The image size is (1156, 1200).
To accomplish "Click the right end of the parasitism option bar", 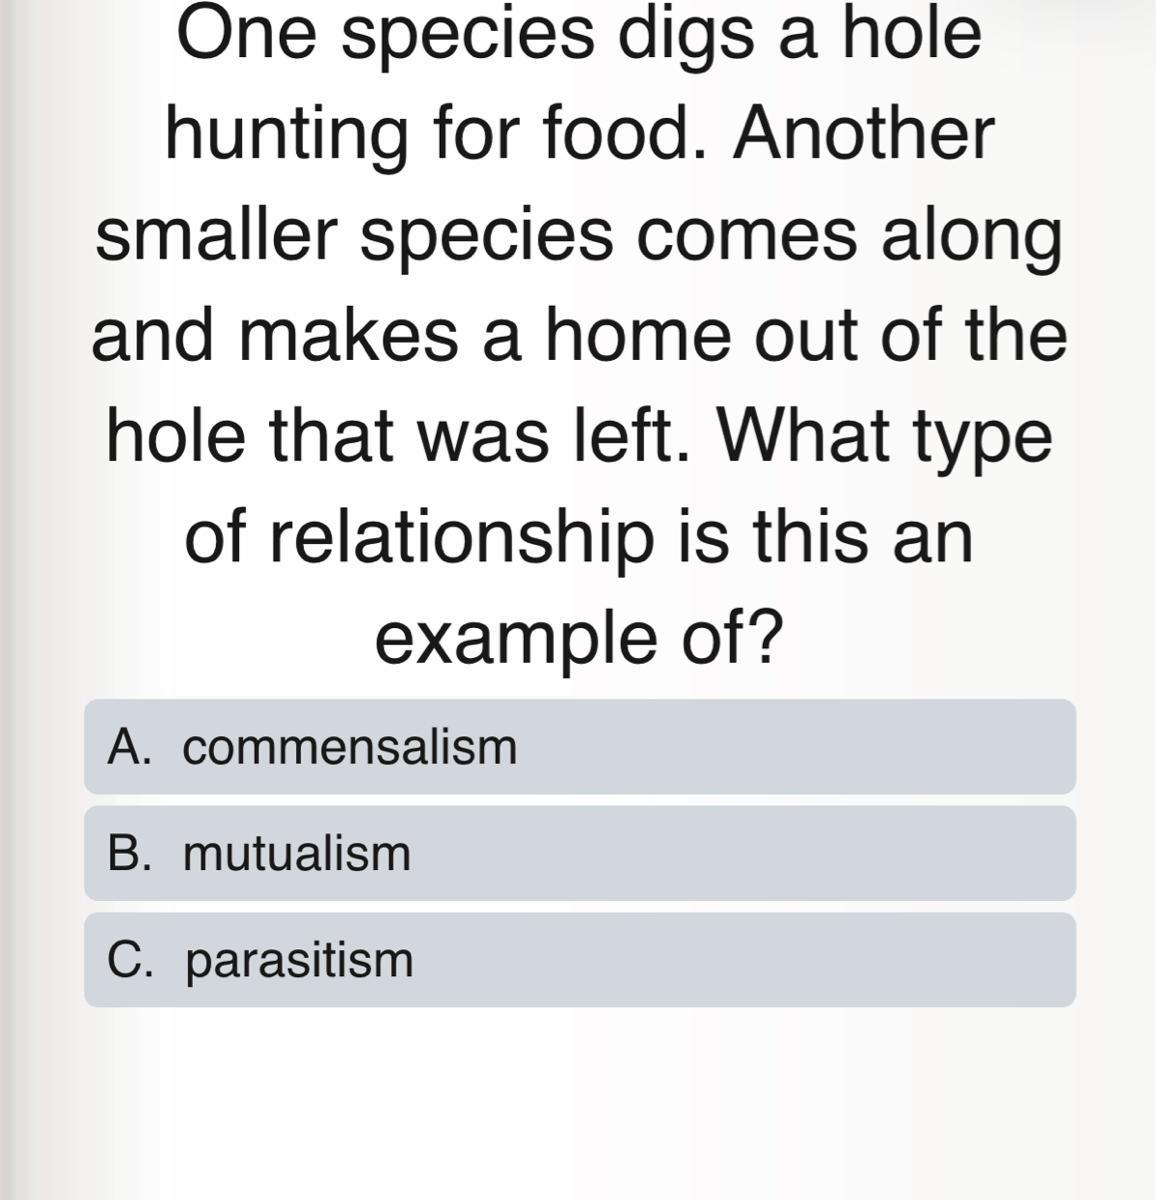I will point(1040,960).
